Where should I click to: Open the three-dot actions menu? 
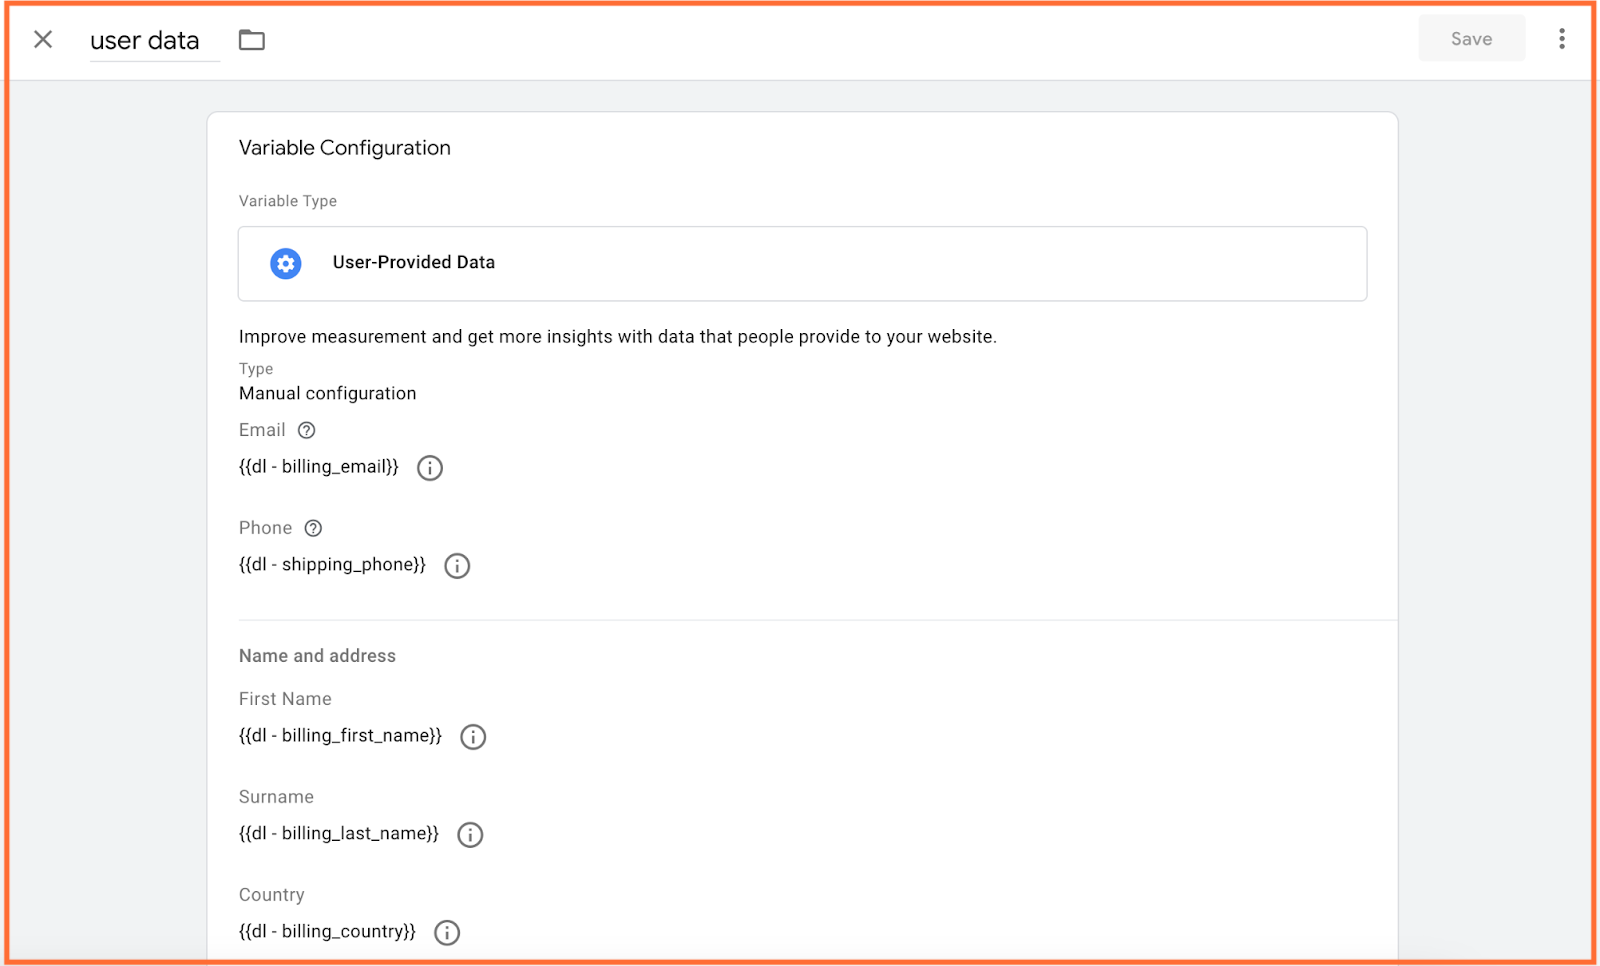[x=1561, y=38]
